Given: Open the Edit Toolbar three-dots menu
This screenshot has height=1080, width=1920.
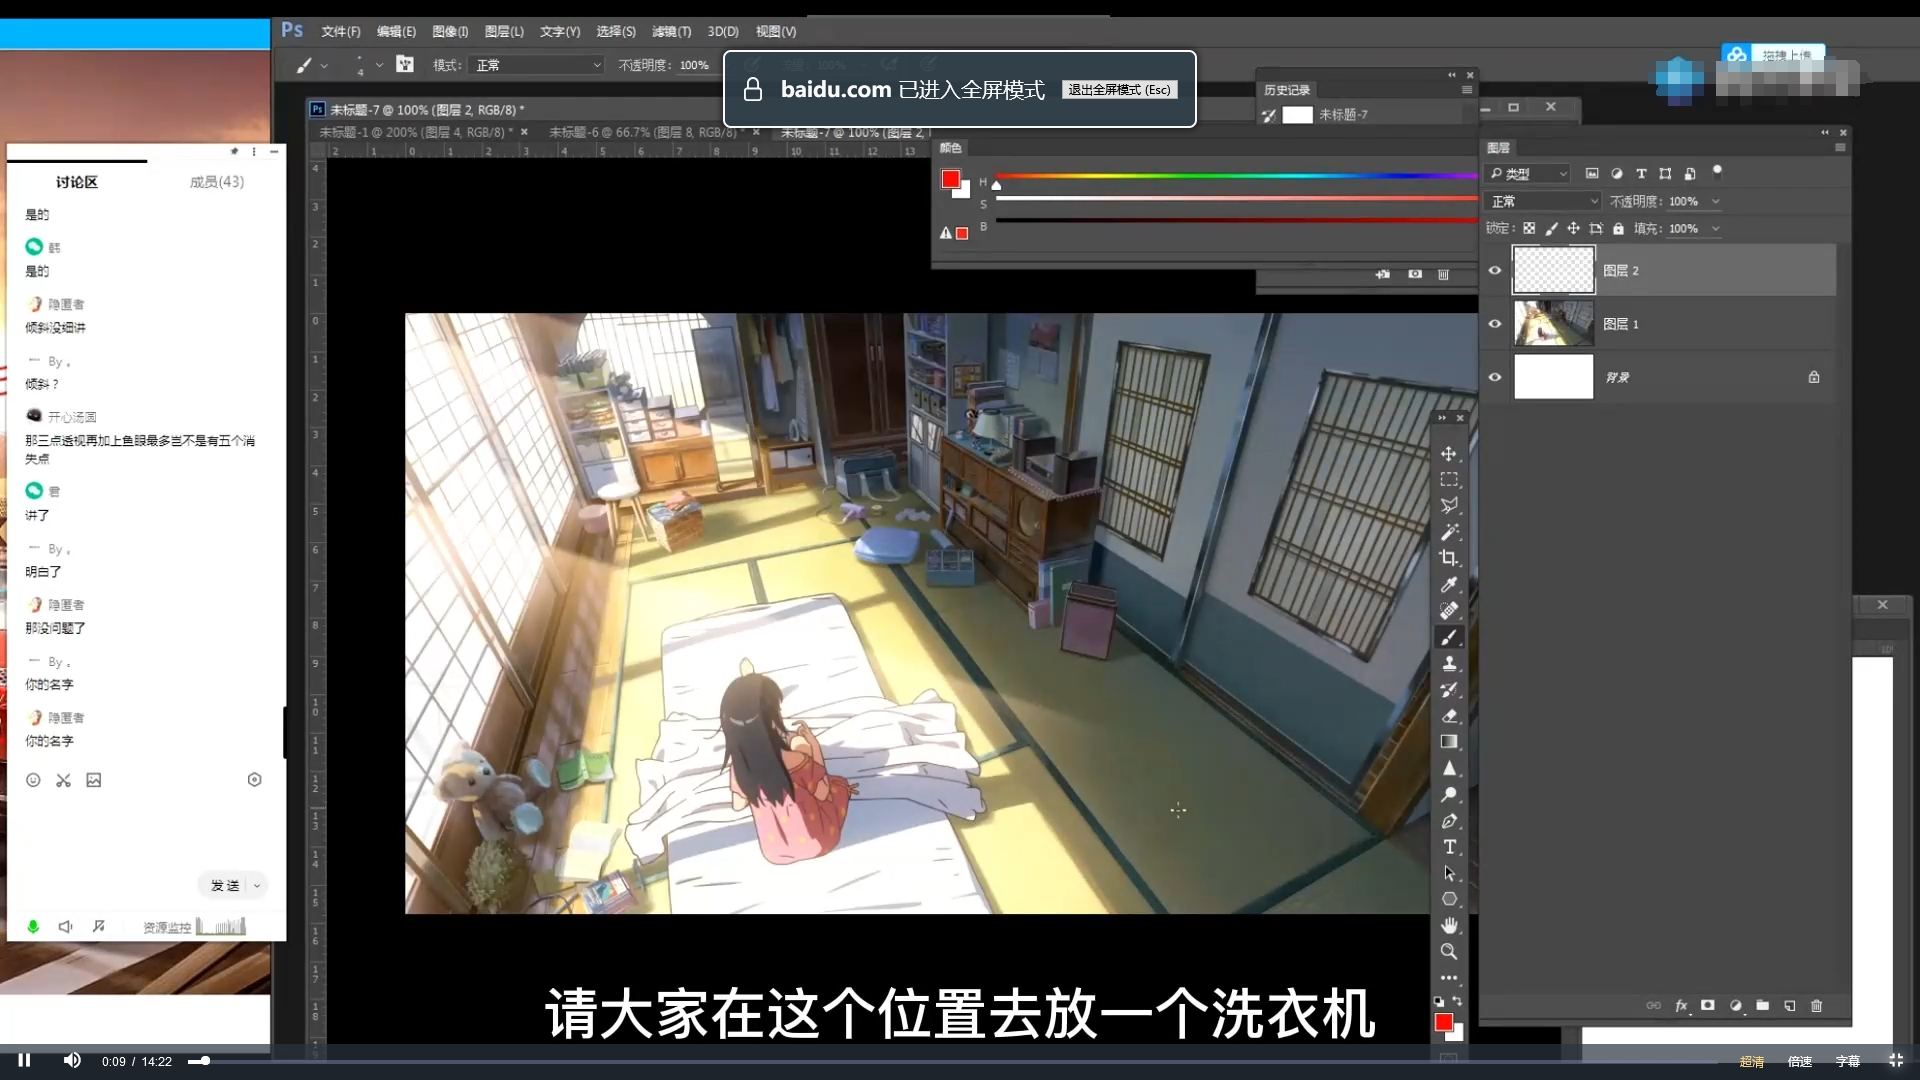Looking at the screenshot, I should click(x=1448, y=978).
